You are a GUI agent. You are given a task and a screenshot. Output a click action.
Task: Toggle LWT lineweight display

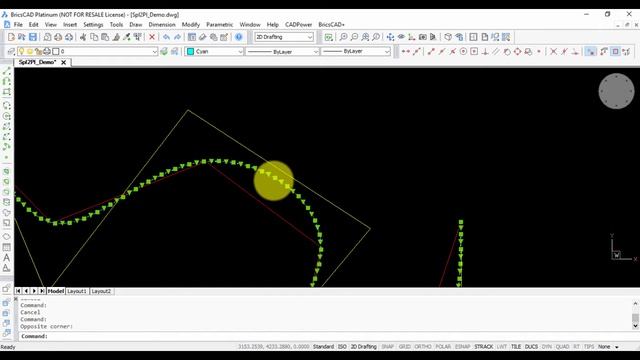click(x=502, y=347)
